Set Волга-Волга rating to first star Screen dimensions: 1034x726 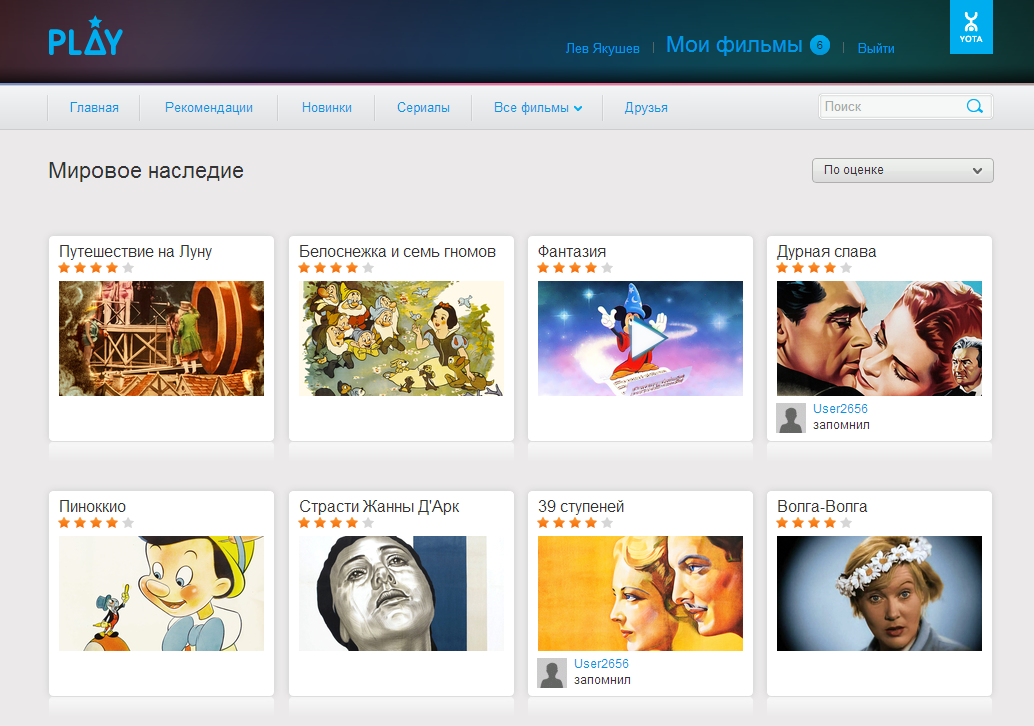click(782, 523)
